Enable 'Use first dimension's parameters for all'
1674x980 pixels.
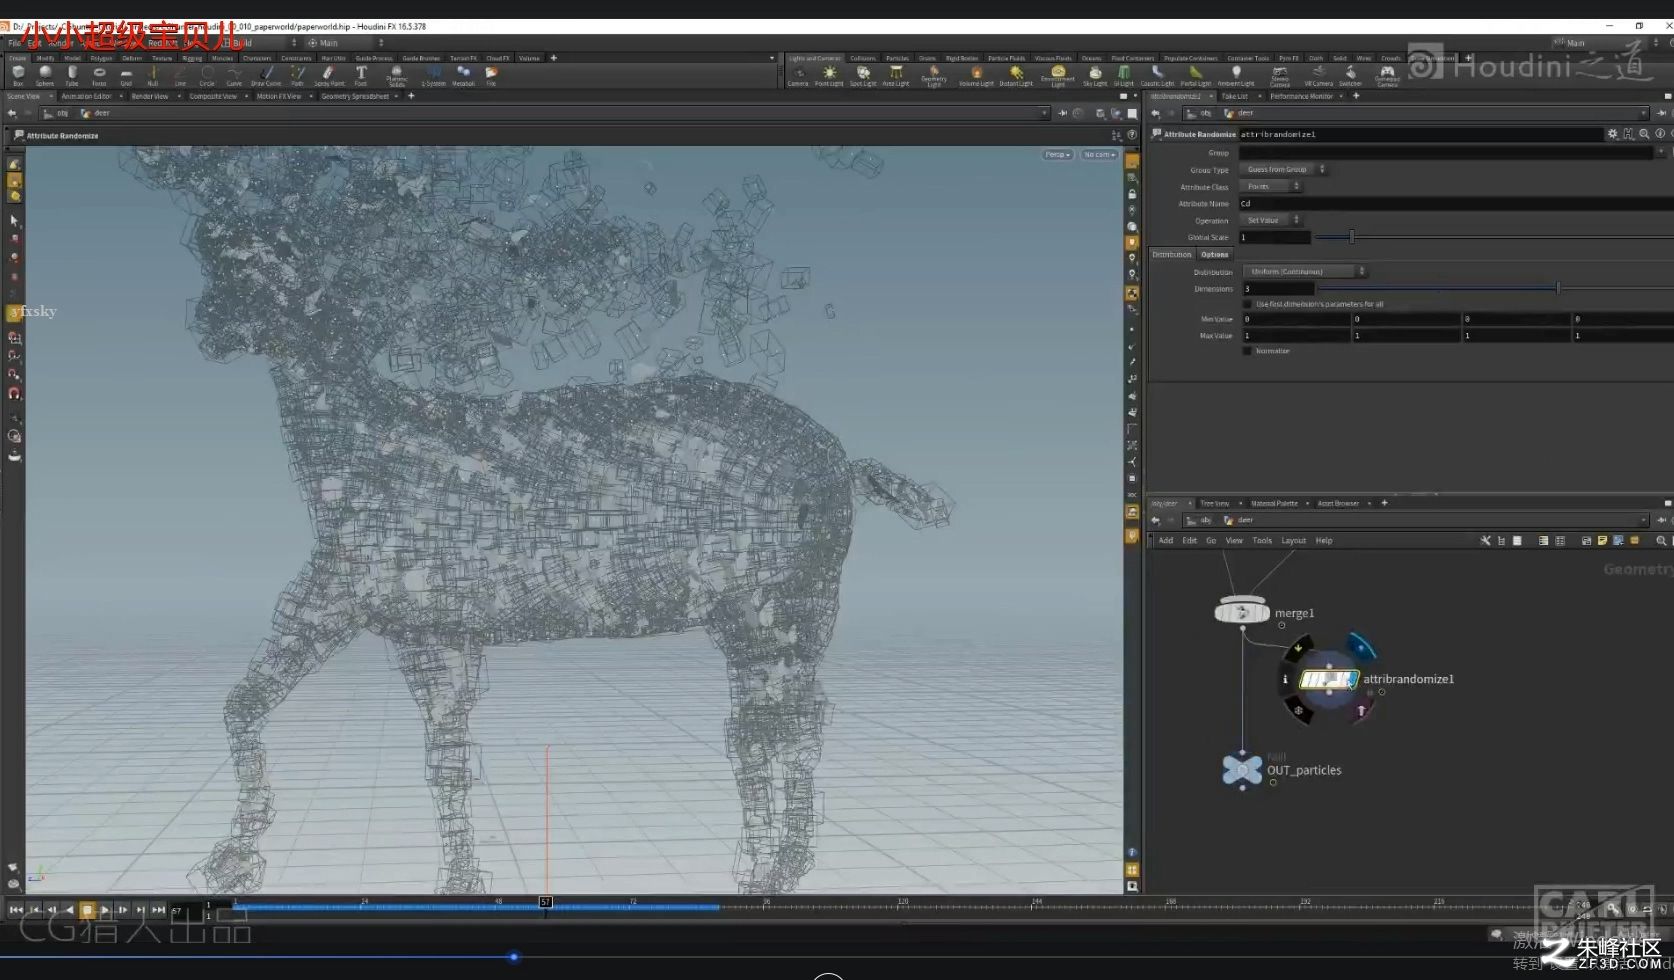pos(1247,304)
